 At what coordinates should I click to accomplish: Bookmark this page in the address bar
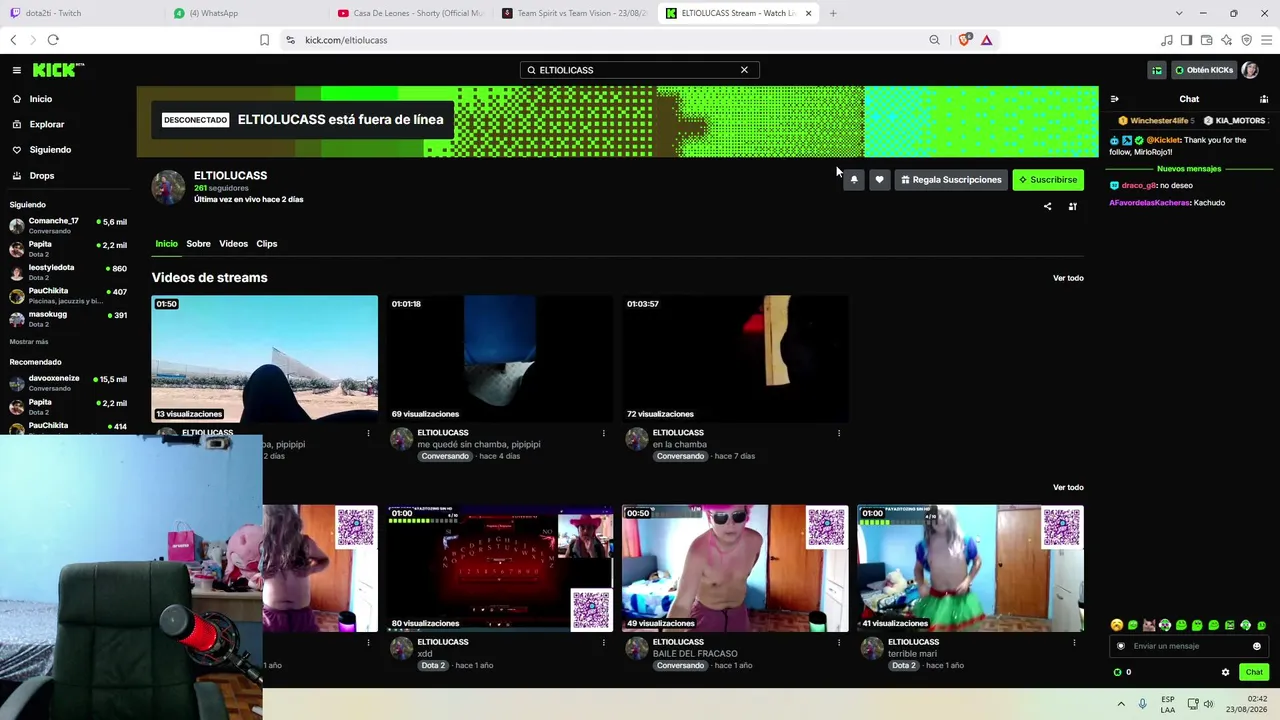tap(264, 40)
